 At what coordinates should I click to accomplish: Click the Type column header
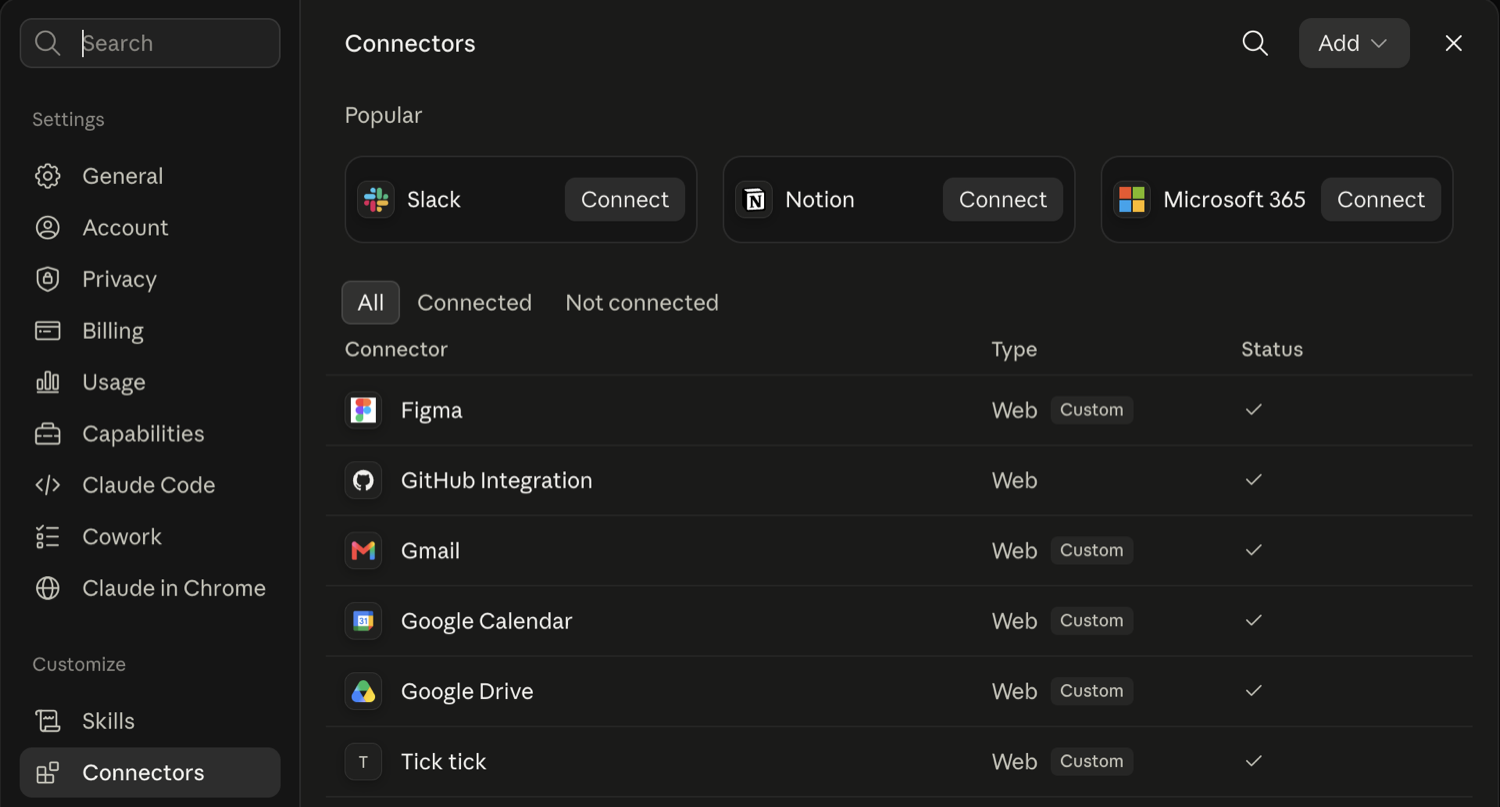pos(1014,349)
